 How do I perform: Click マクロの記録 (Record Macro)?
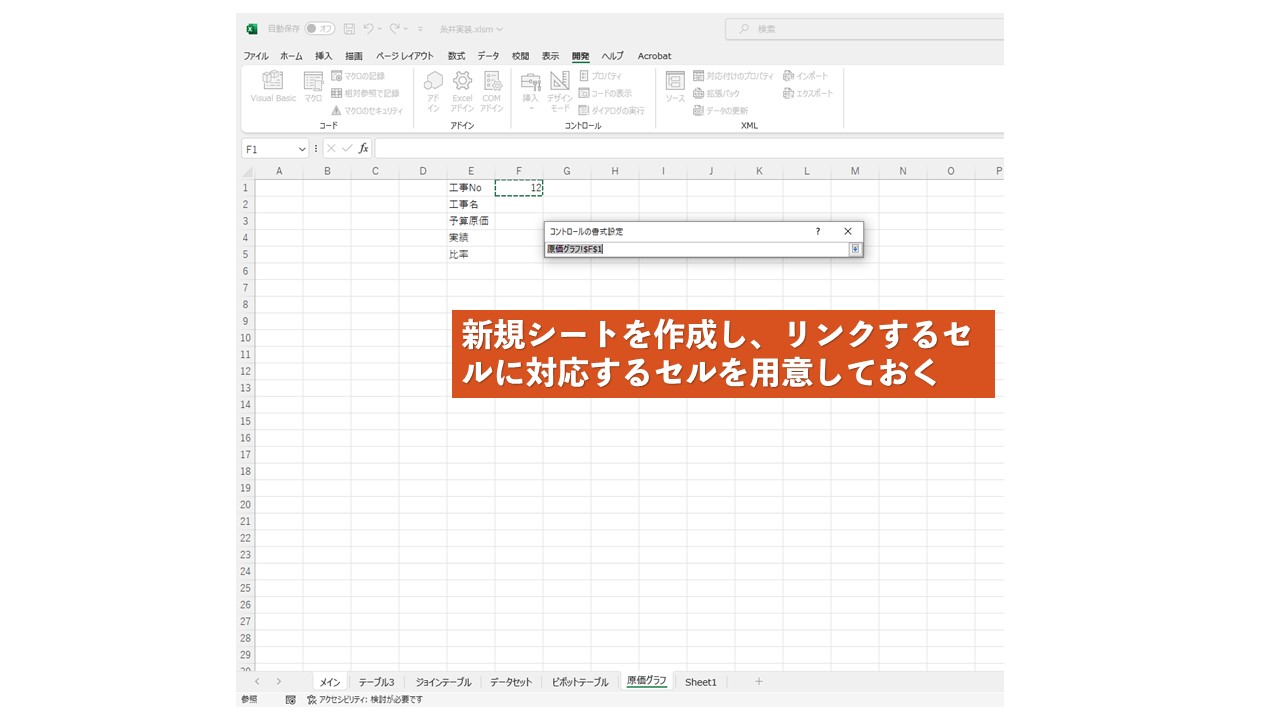coord(357,76)
